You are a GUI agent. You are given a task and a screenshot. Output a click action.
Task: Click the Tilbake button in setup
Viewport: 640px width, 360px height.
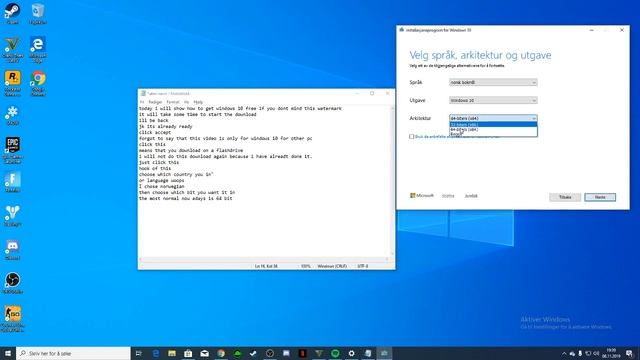pos(565,197)
